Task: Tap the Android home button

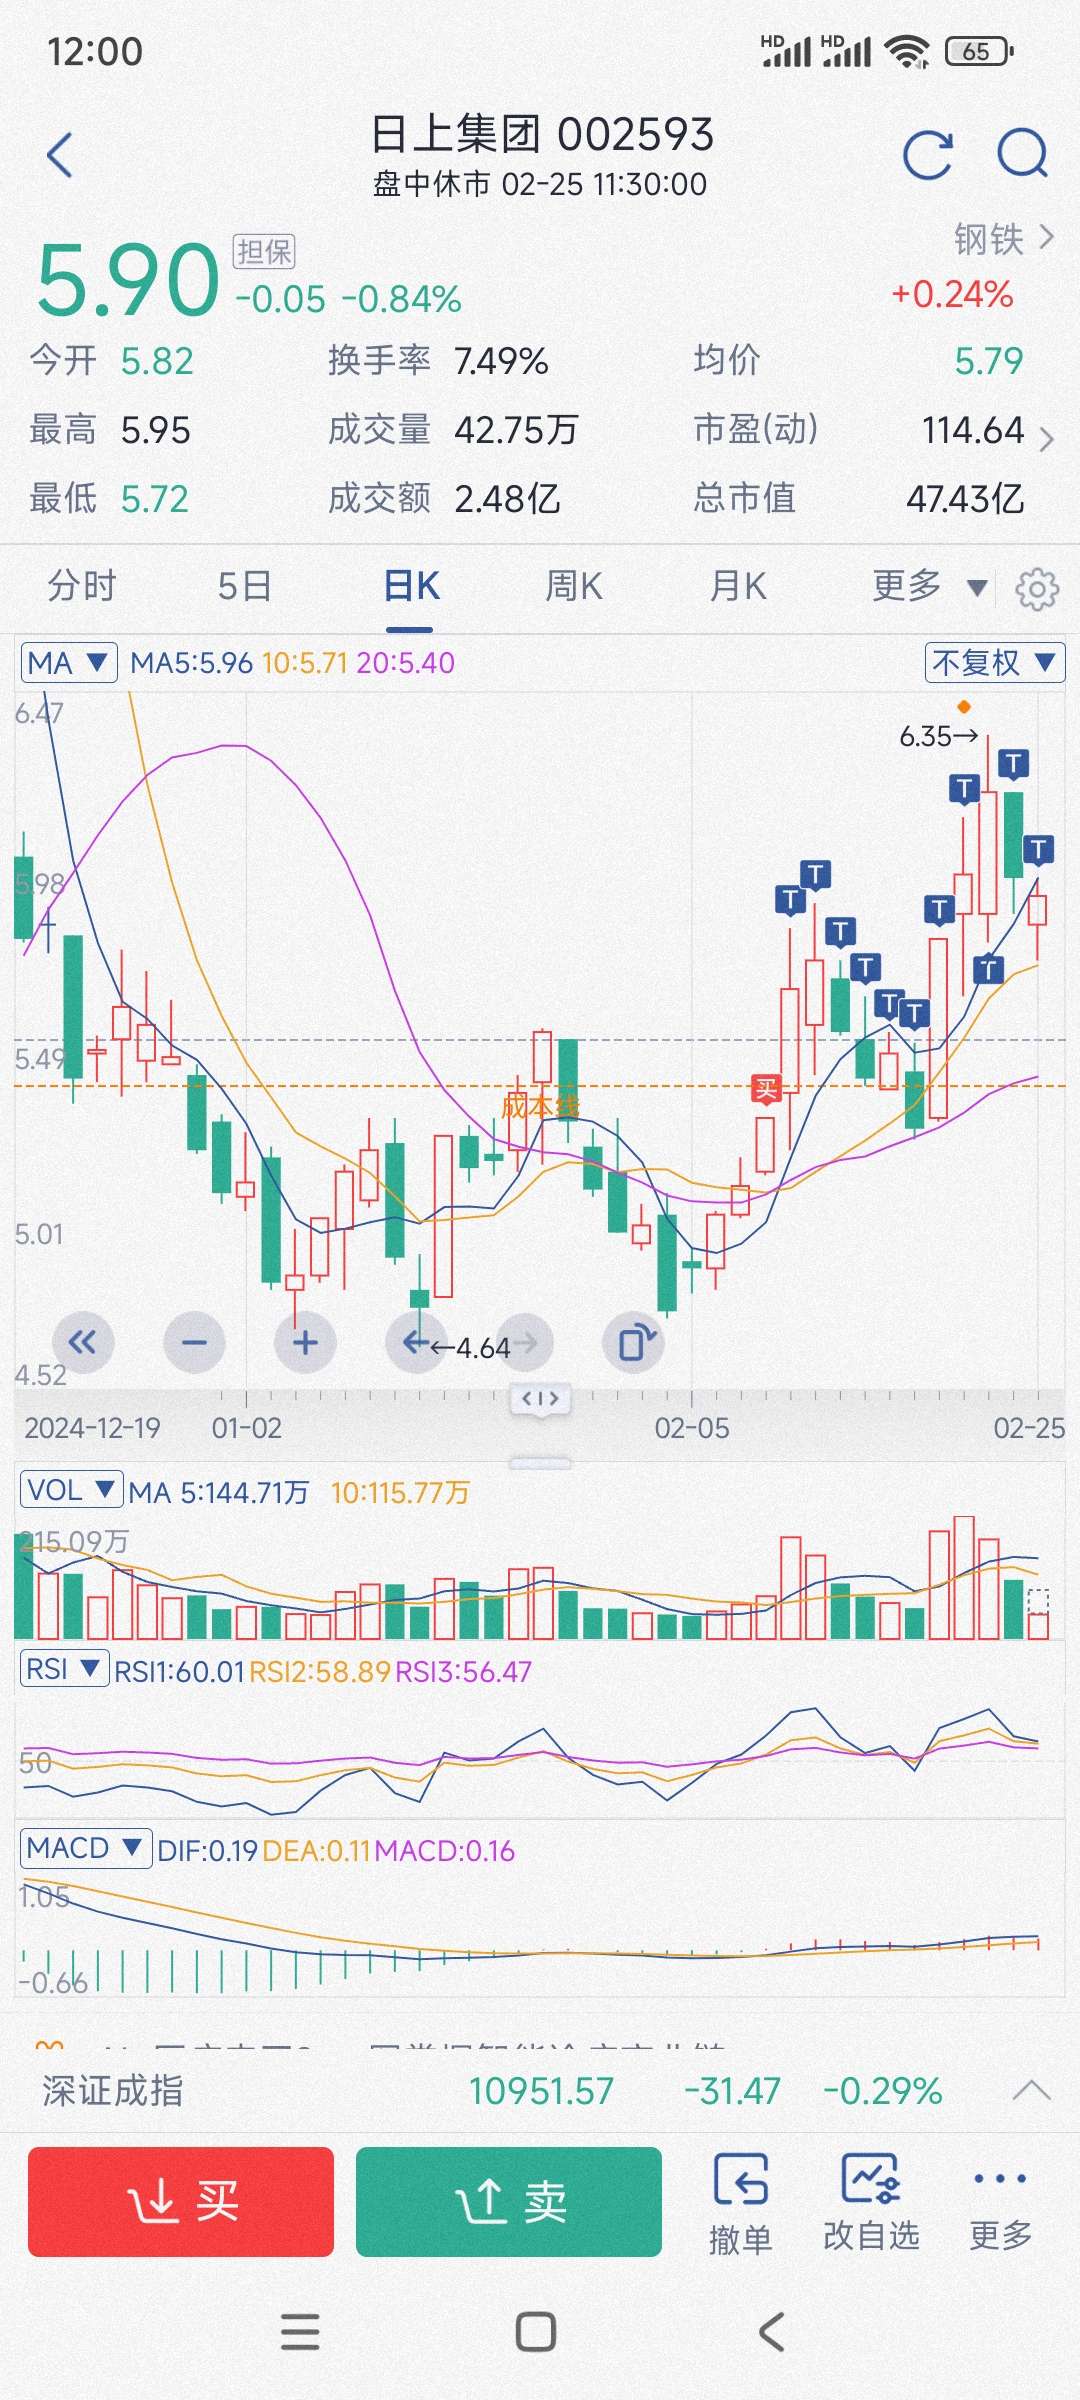Action: (536, 2332)
